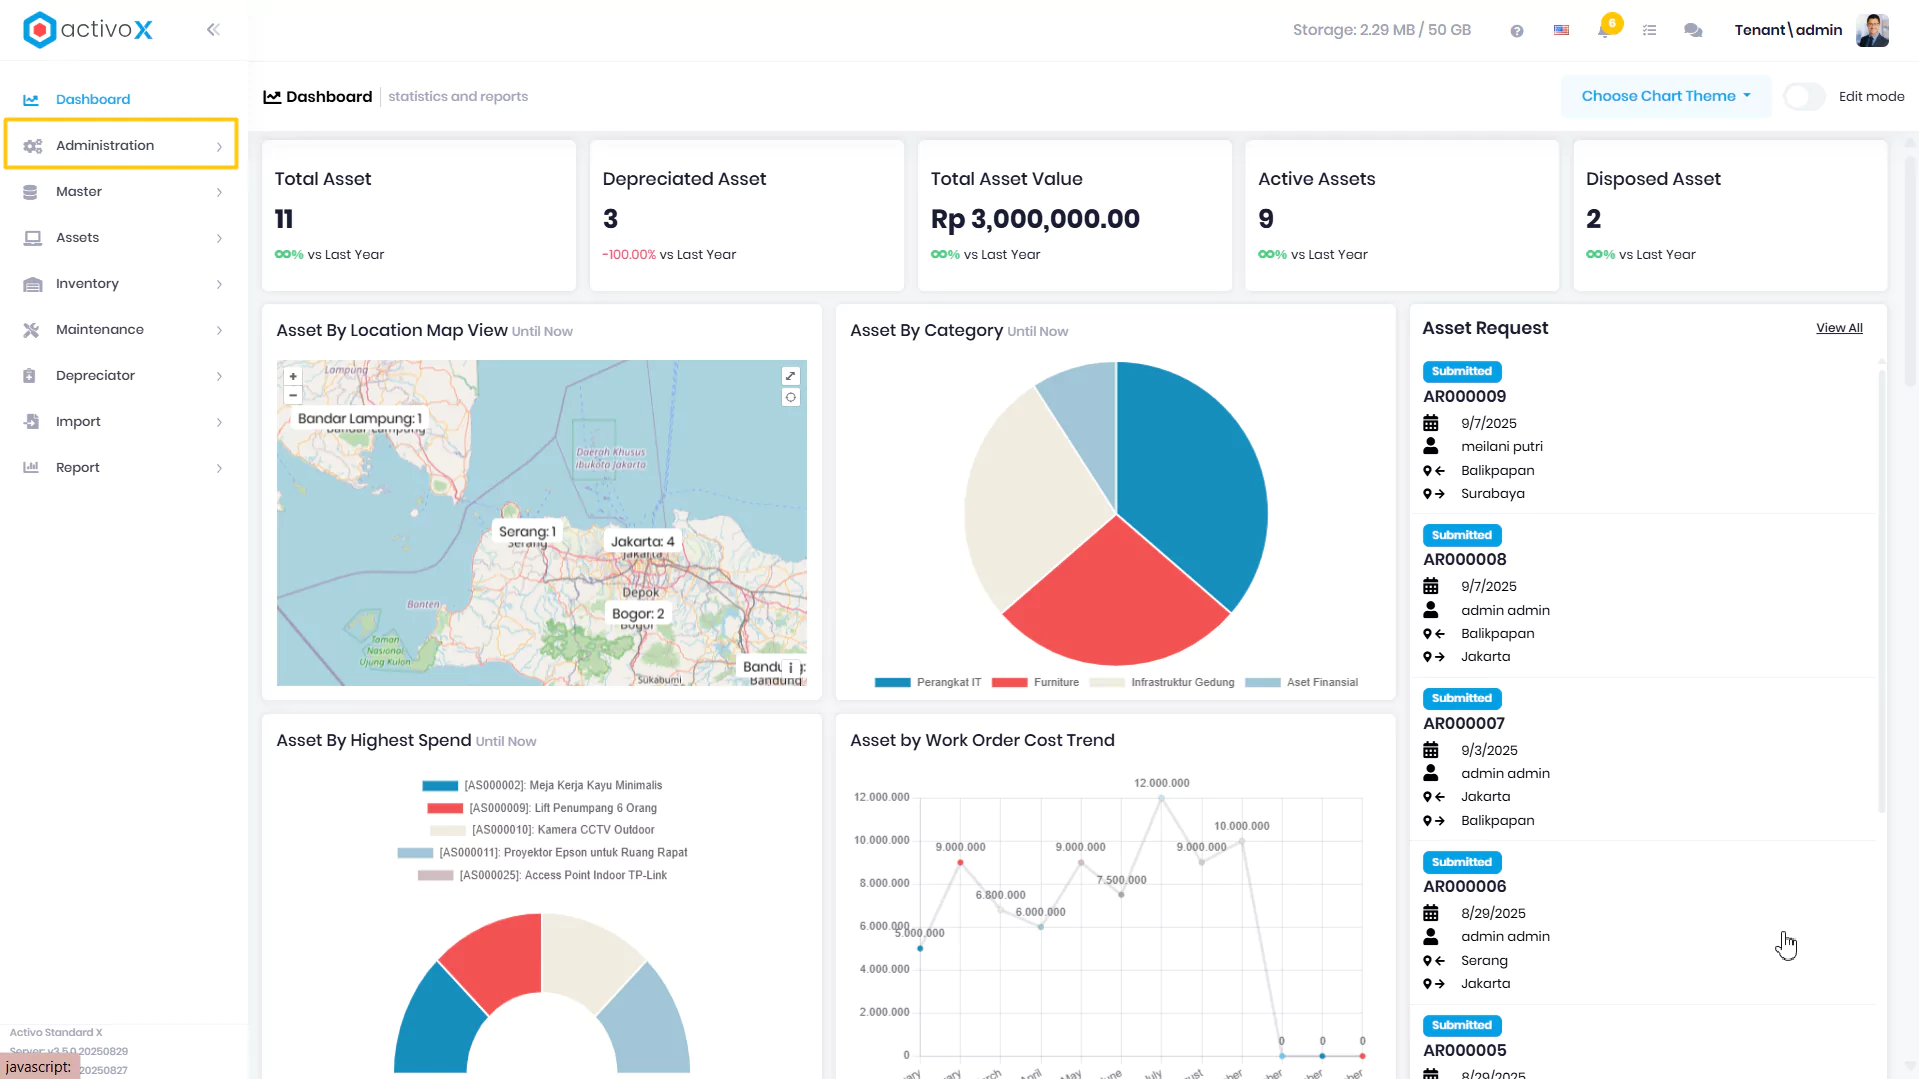Expand Inventory submenu chevron

(219, 285)
